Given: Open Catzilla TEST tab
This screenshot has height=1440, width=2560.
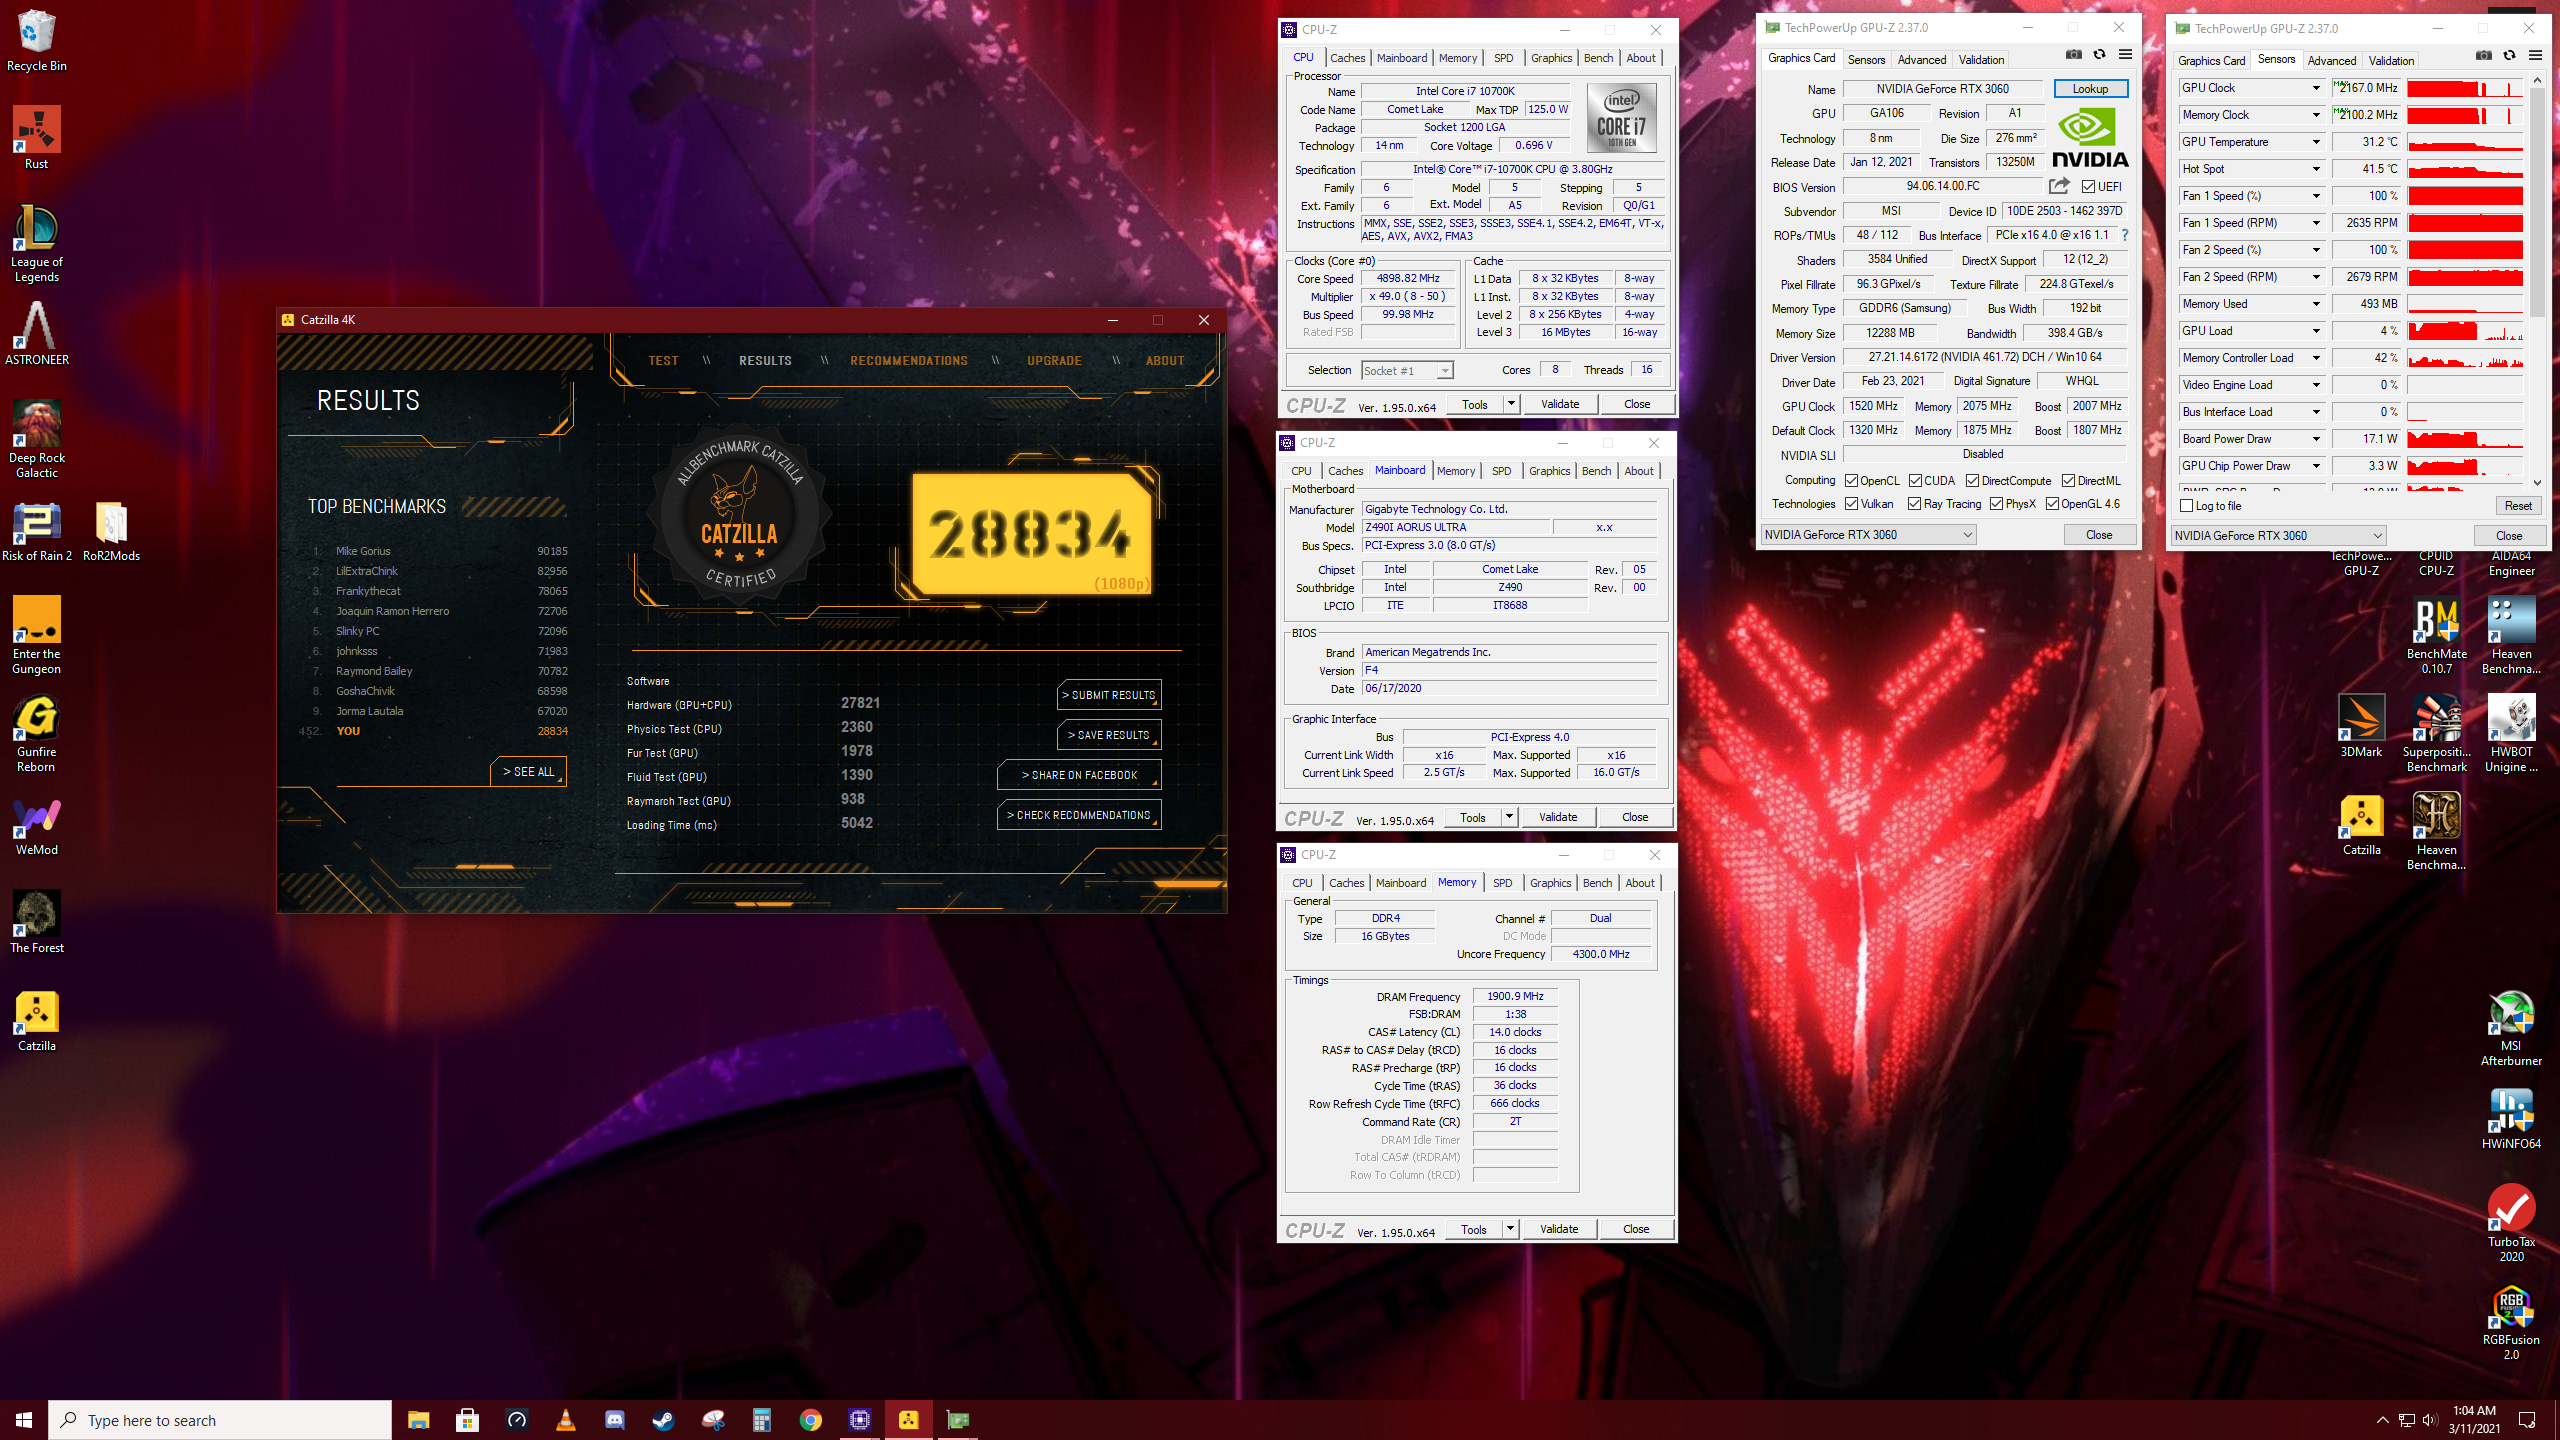Looking at the screenshot, I should click(663, 361).
